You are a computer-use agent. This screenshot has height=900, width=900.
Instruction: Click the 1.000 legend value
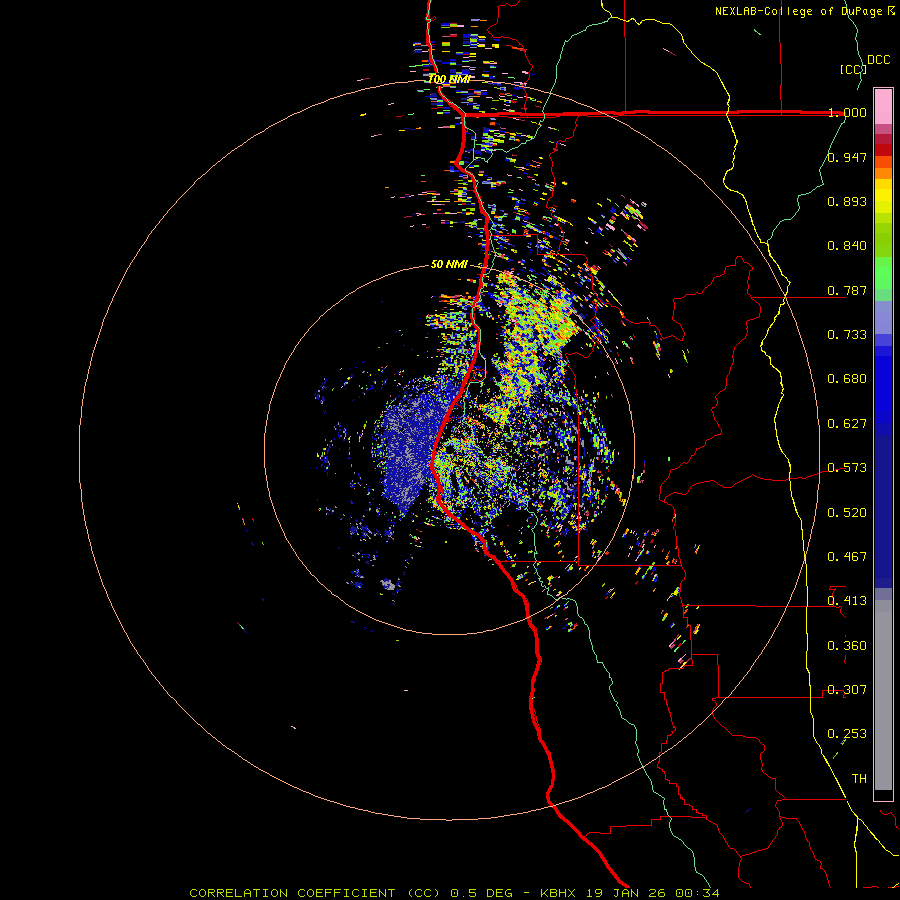[x=847, y=112]
